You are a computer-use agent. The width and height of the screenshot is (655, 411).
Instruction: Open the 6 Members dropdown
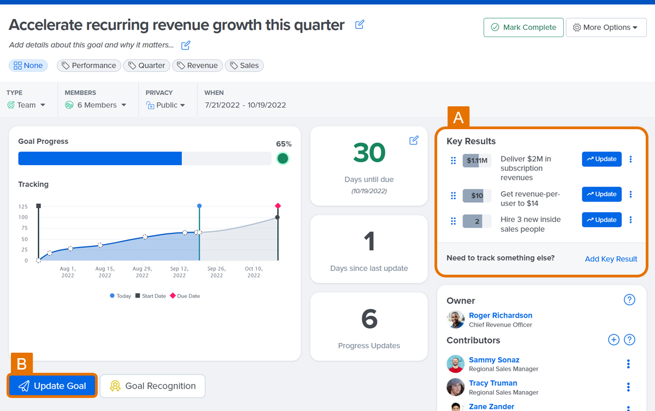pos(96,105)
